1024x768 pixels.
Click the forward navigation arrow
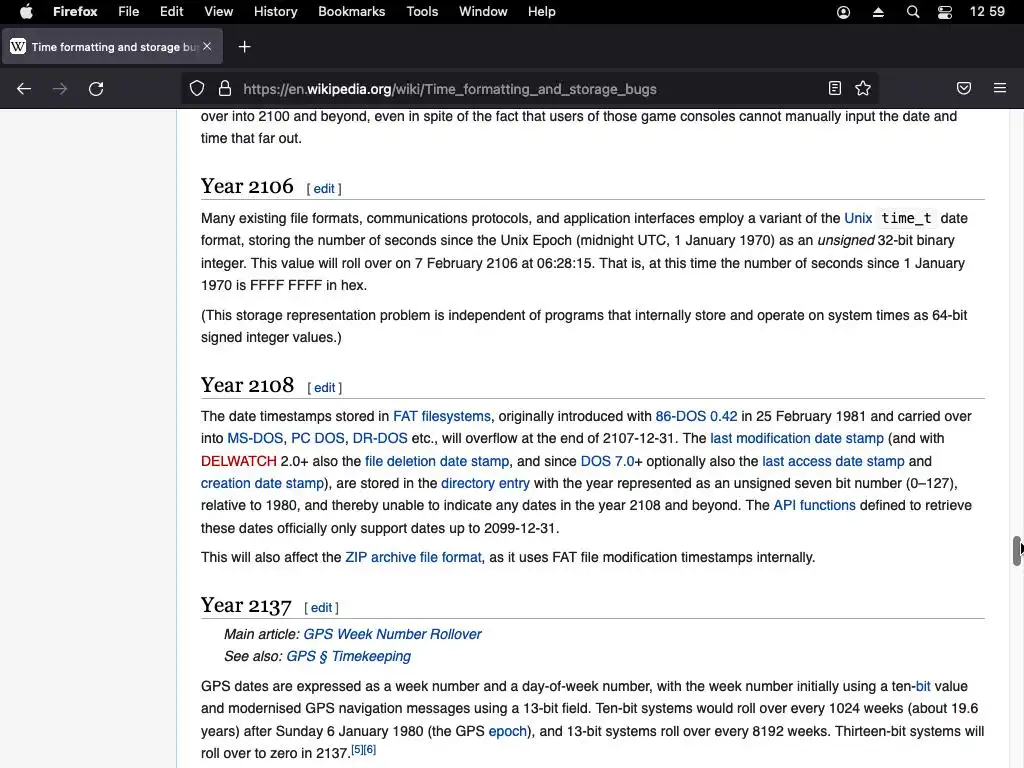(x=60, y=89)
